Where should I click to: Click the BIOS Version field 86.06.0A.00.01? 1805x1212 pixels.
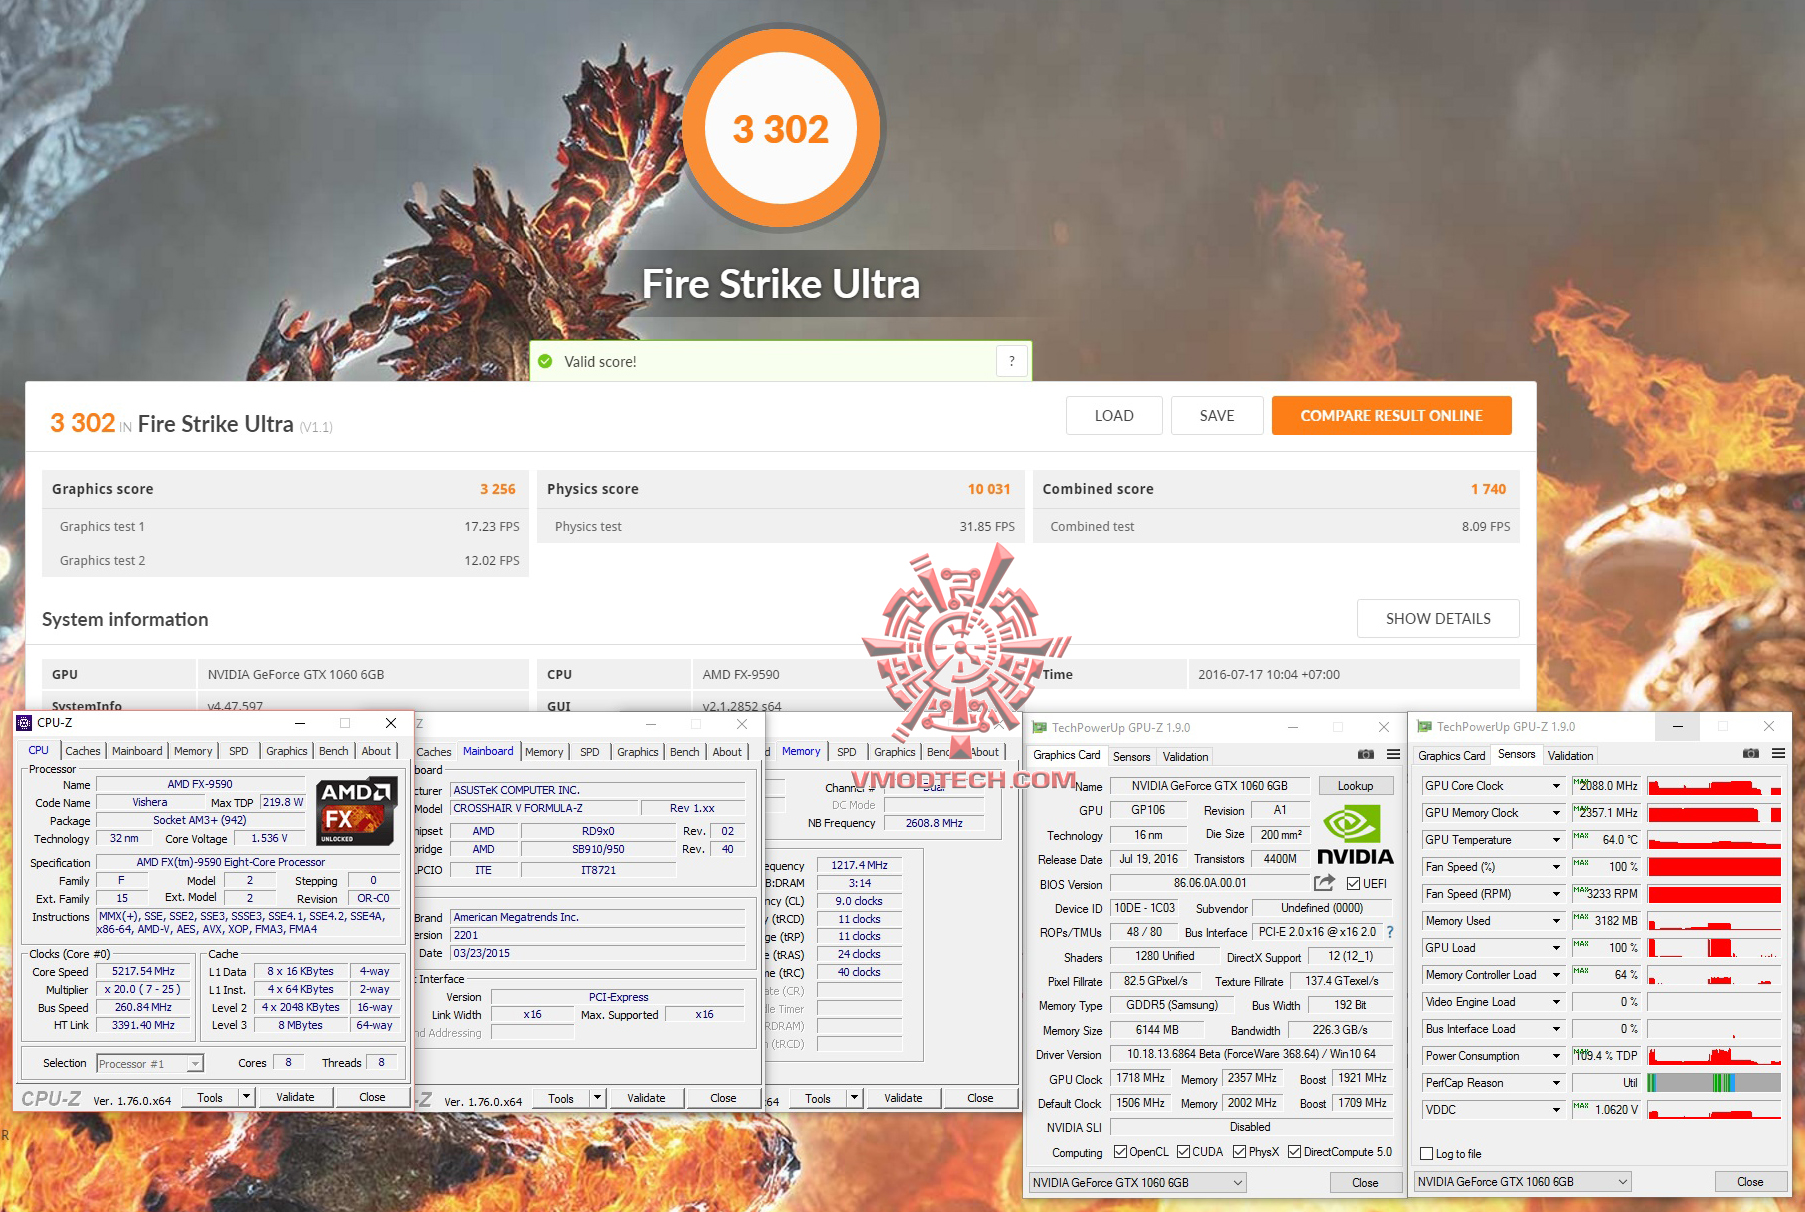point(1209,883)
